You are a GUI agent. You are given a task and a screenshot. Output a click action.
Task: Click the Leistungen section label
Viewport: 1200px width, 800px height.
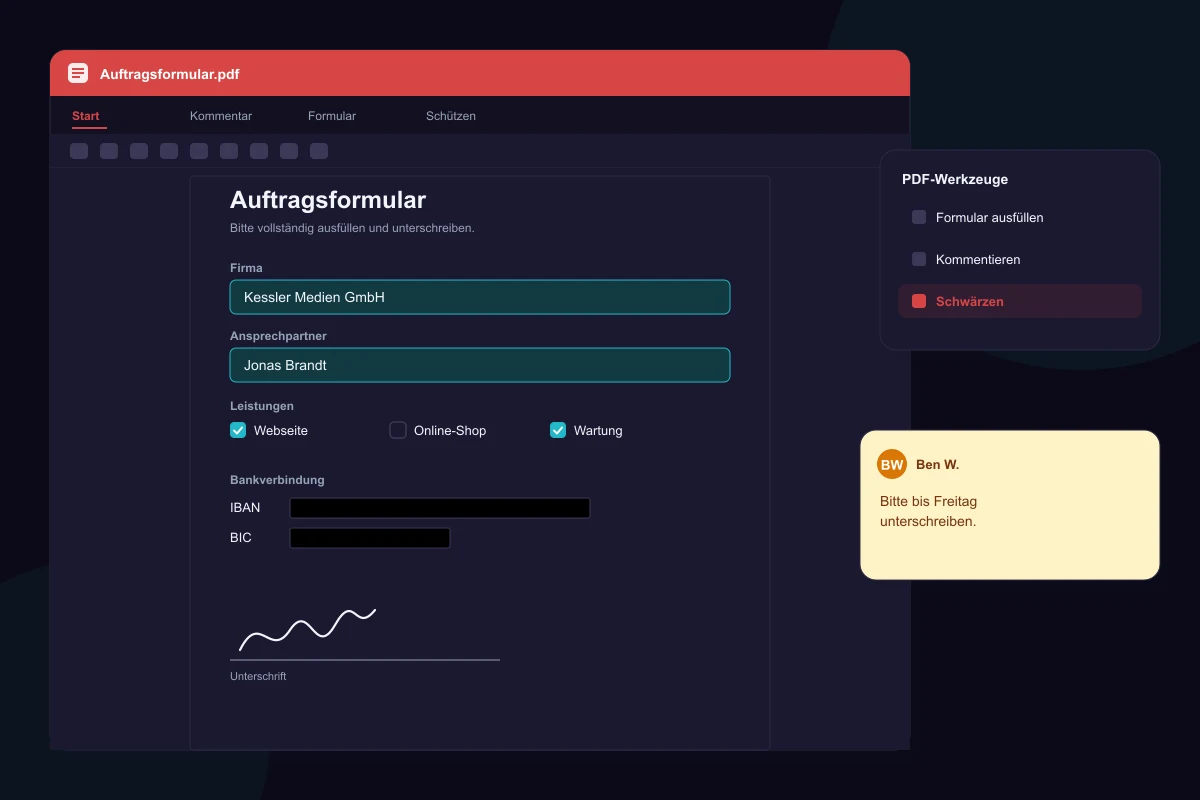[x=262, y=406]
